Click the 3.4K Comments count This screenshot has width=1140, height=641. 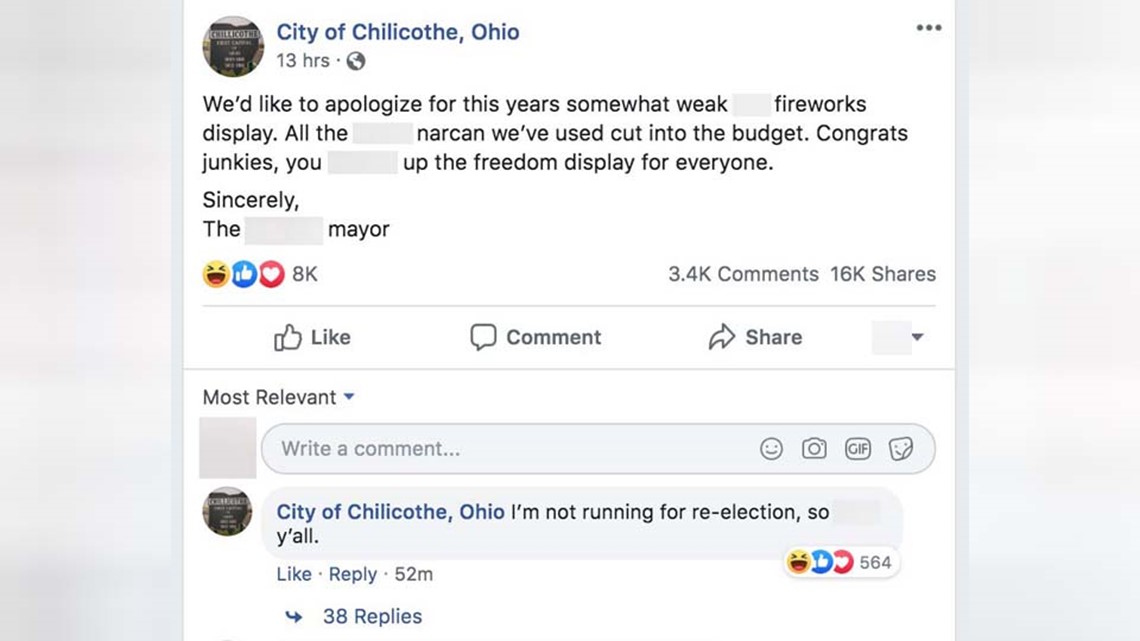pyautogui.click(x=743, y=274)
